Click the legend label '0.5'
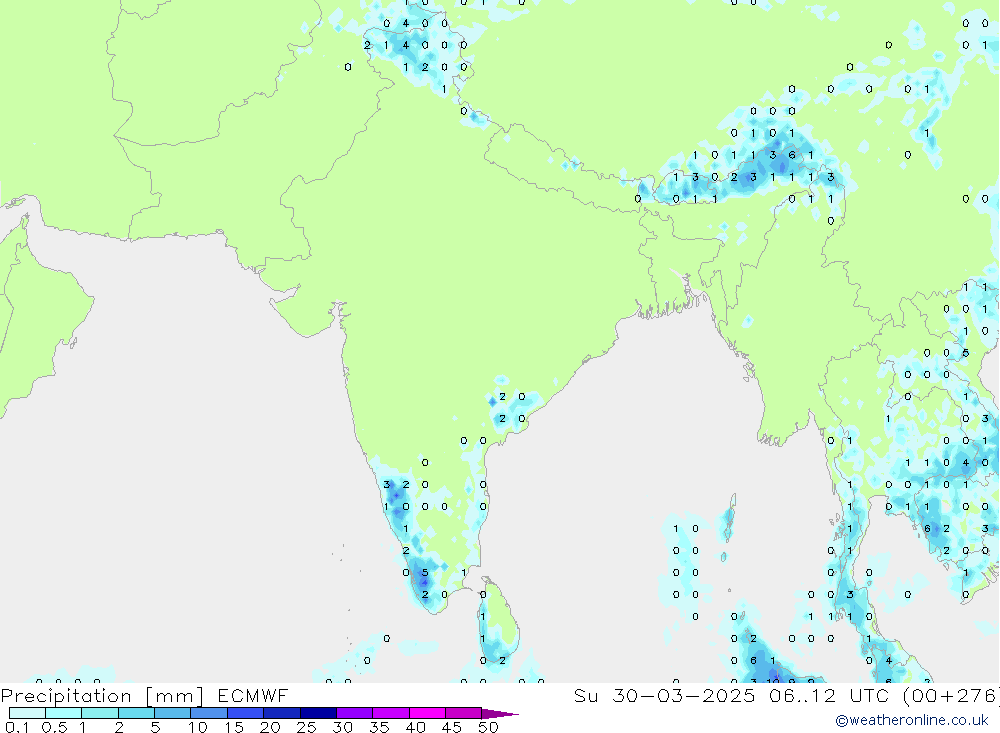The width and height of the screenshot is (1000, 733). 54,727
